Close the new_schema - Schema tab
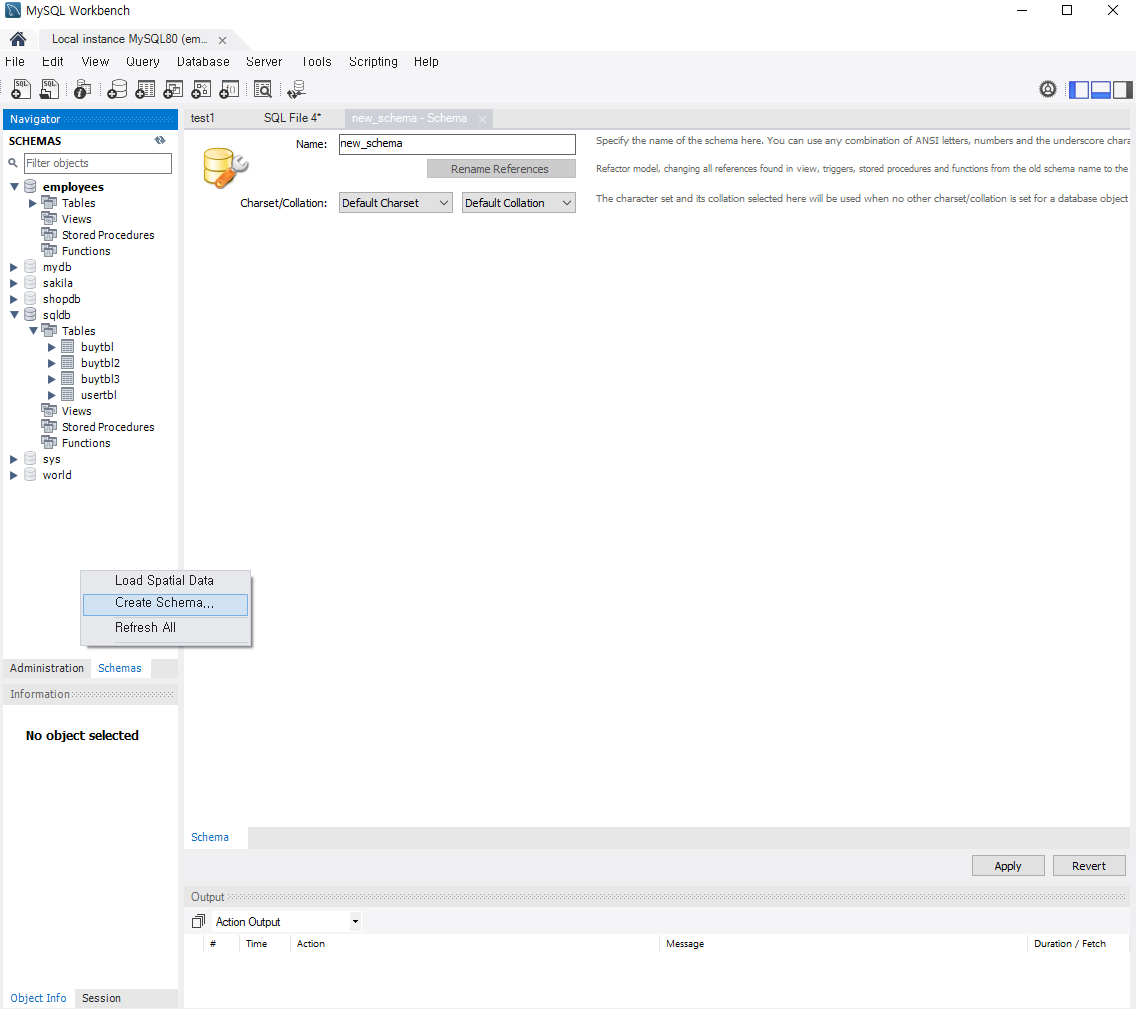Viewport: 1137px width, 1009px height. pyautogui.click(x=482, y=119)
